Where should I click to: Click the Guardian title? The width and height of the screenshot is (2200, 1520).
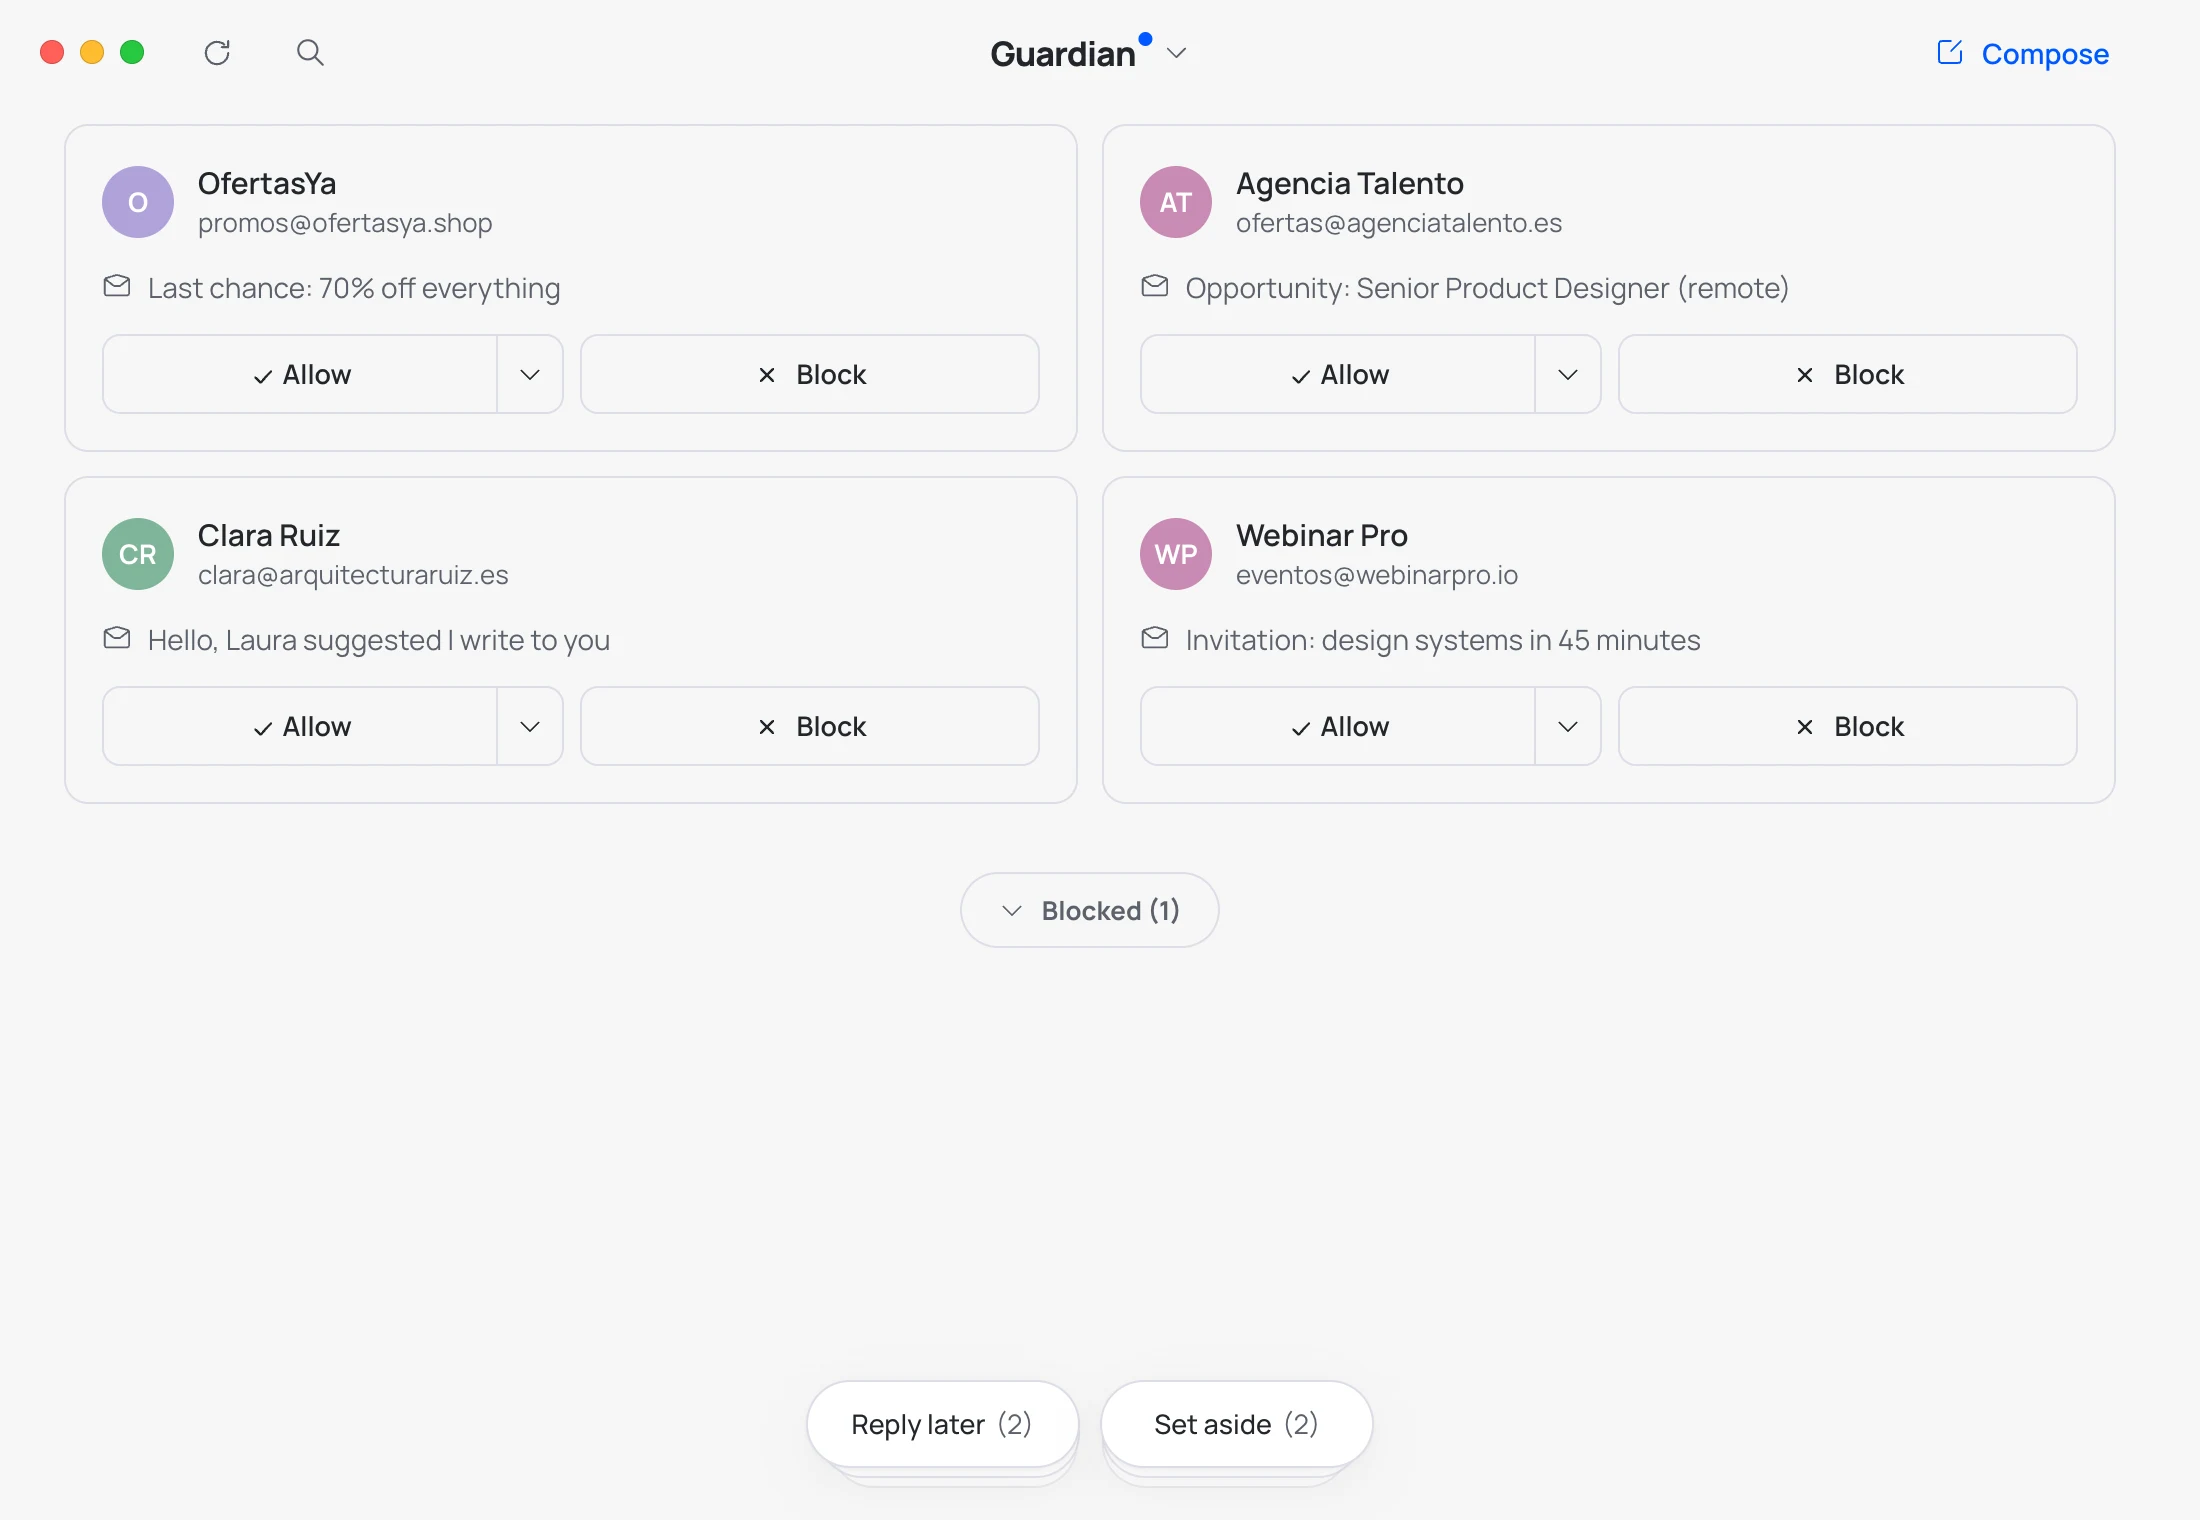click(x=1063, y=54)
